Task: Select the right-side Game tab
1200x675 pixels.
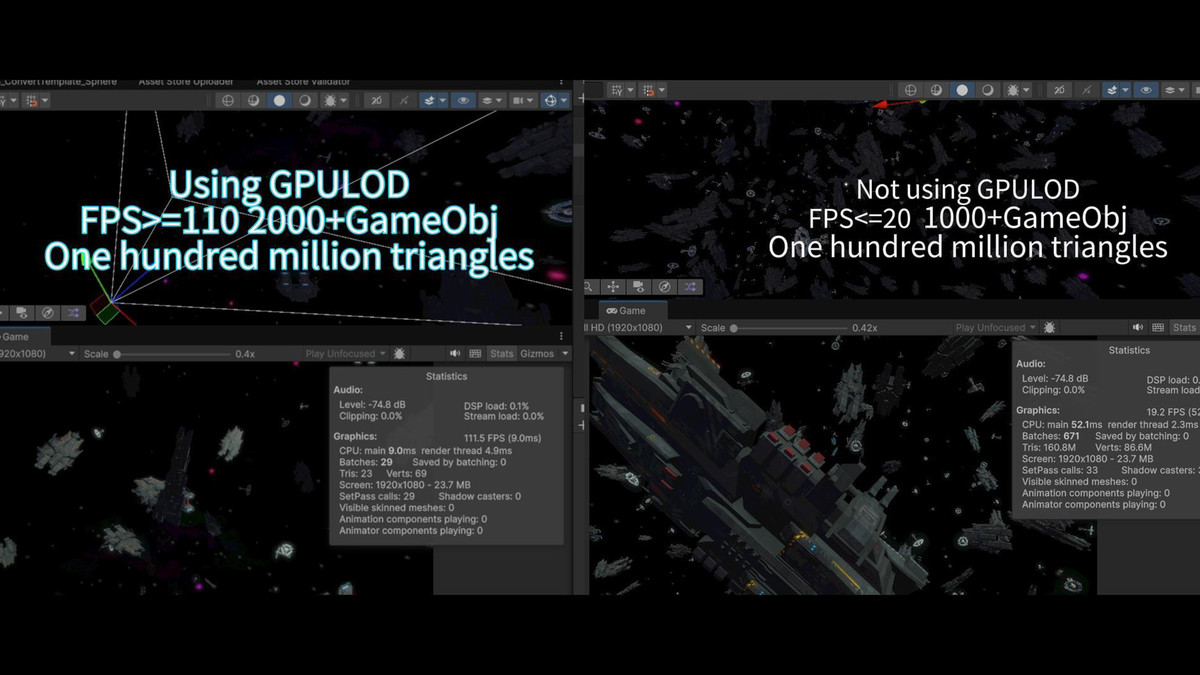Action: pos(627,311)
